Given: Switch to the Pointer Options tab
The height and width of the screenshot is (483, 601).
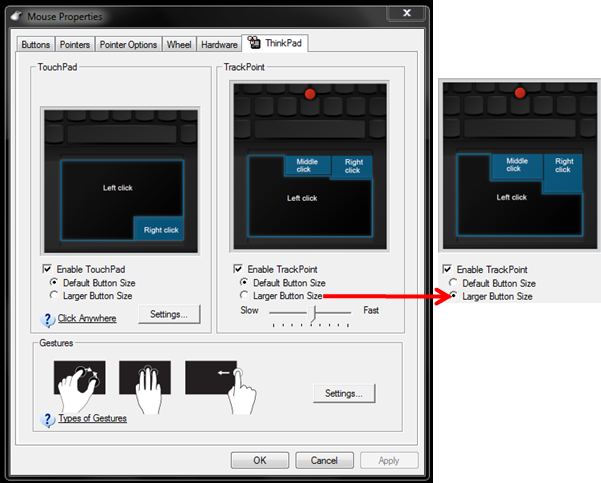Looking at the screenshot, I should [x=129, y=45].
